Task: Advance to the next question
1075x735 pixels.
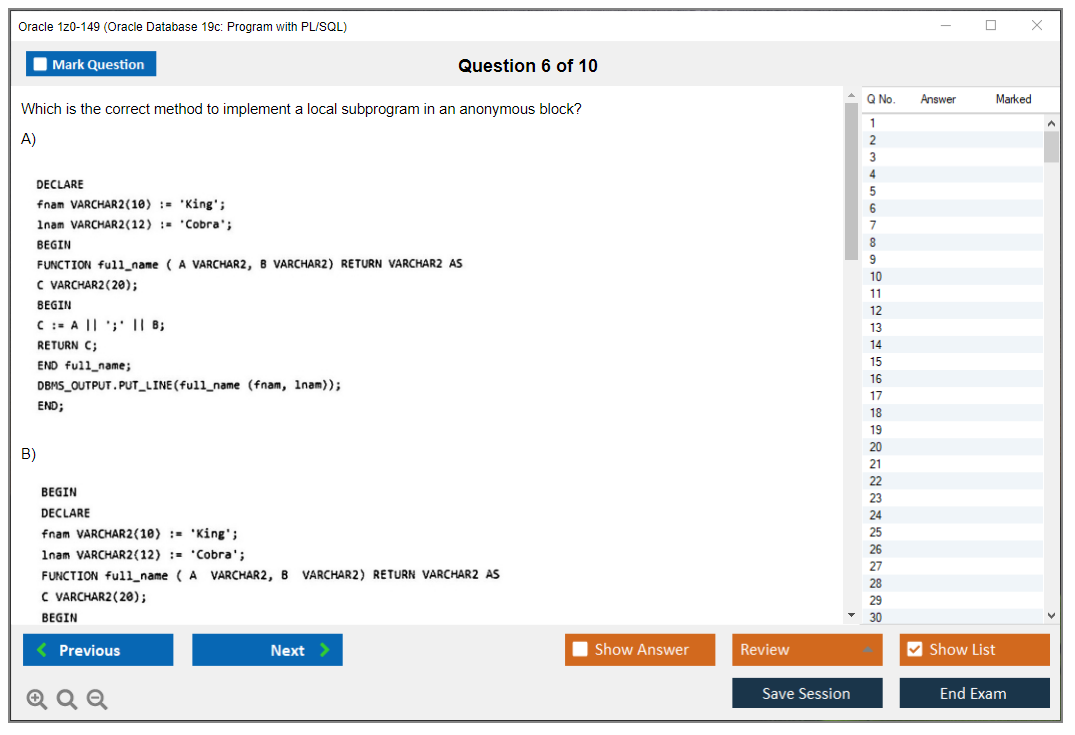Action: [x=267, y=650]
